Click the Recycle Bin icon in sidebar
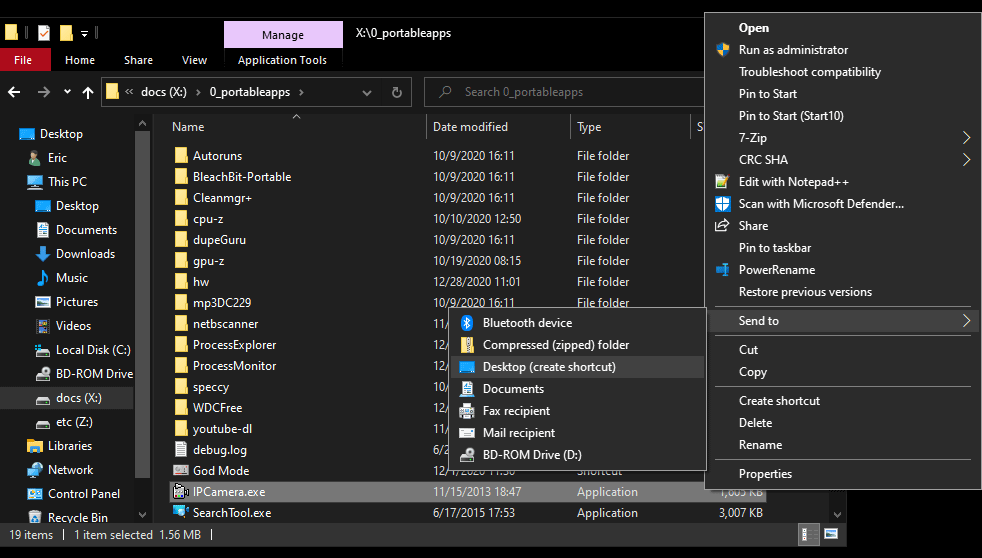Image resolution: width=982 pixels, height=558 pixels. click(35, 517)
